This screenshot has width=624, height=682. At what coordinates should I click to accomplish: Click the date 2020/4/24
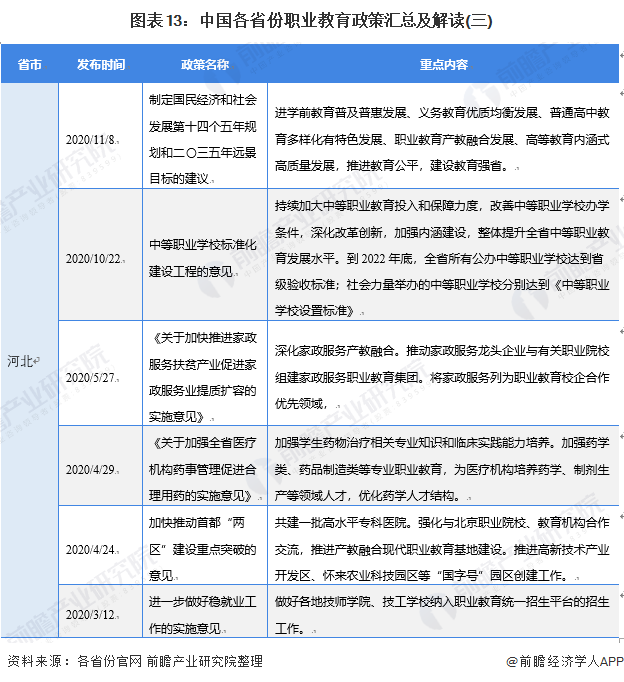click(91, 548)
